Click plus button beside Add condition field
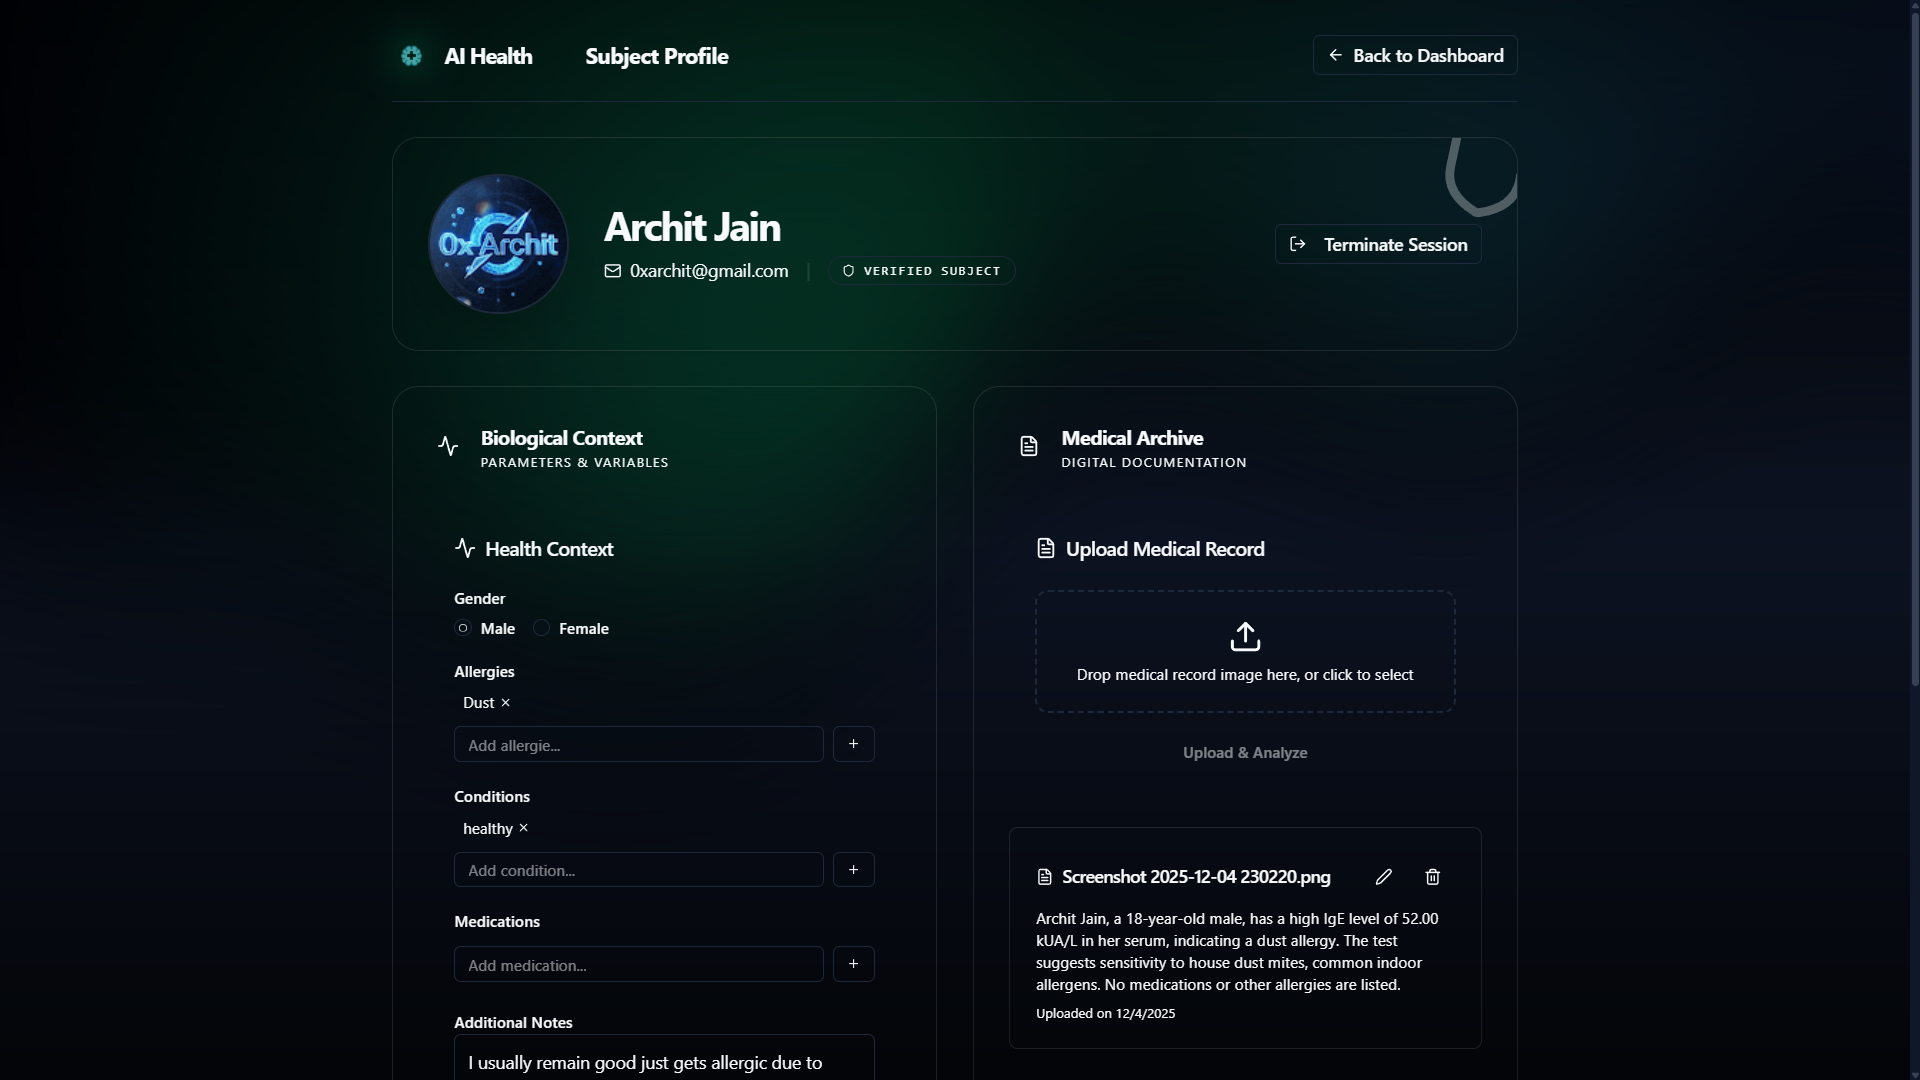1920x1080 pixels. click(x=853, y=870)
